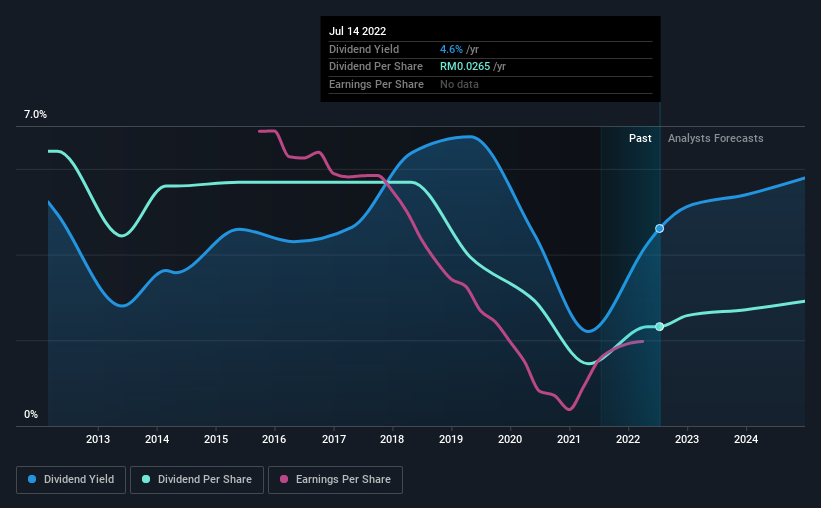Click the blue Dividend Yield data point marker
Viewport: 821px width, 508px height.
coord(660,228)
